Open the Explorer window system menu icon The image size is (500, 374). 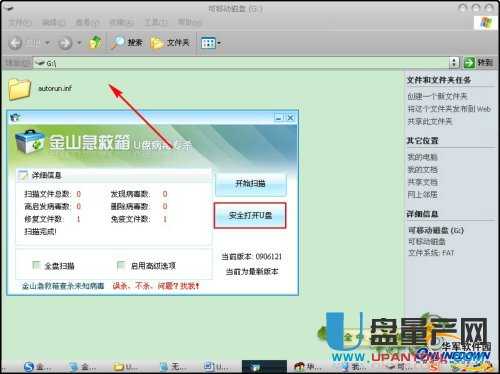click(x=8, y=9)
